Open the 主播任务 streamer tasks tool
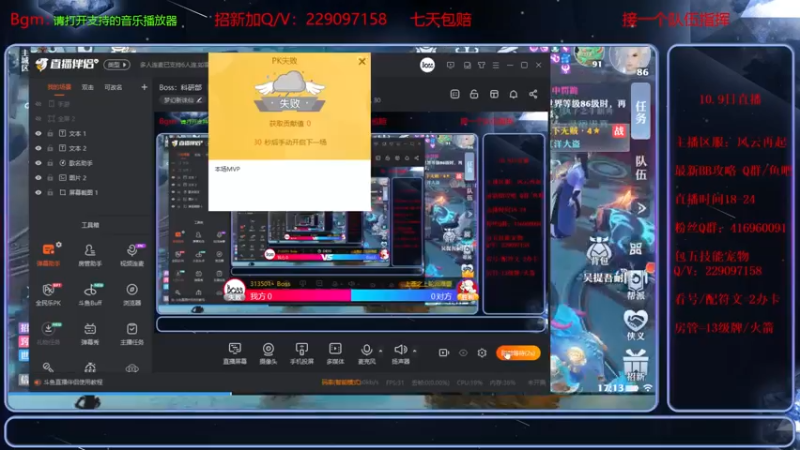 click(x=132, y=333)
